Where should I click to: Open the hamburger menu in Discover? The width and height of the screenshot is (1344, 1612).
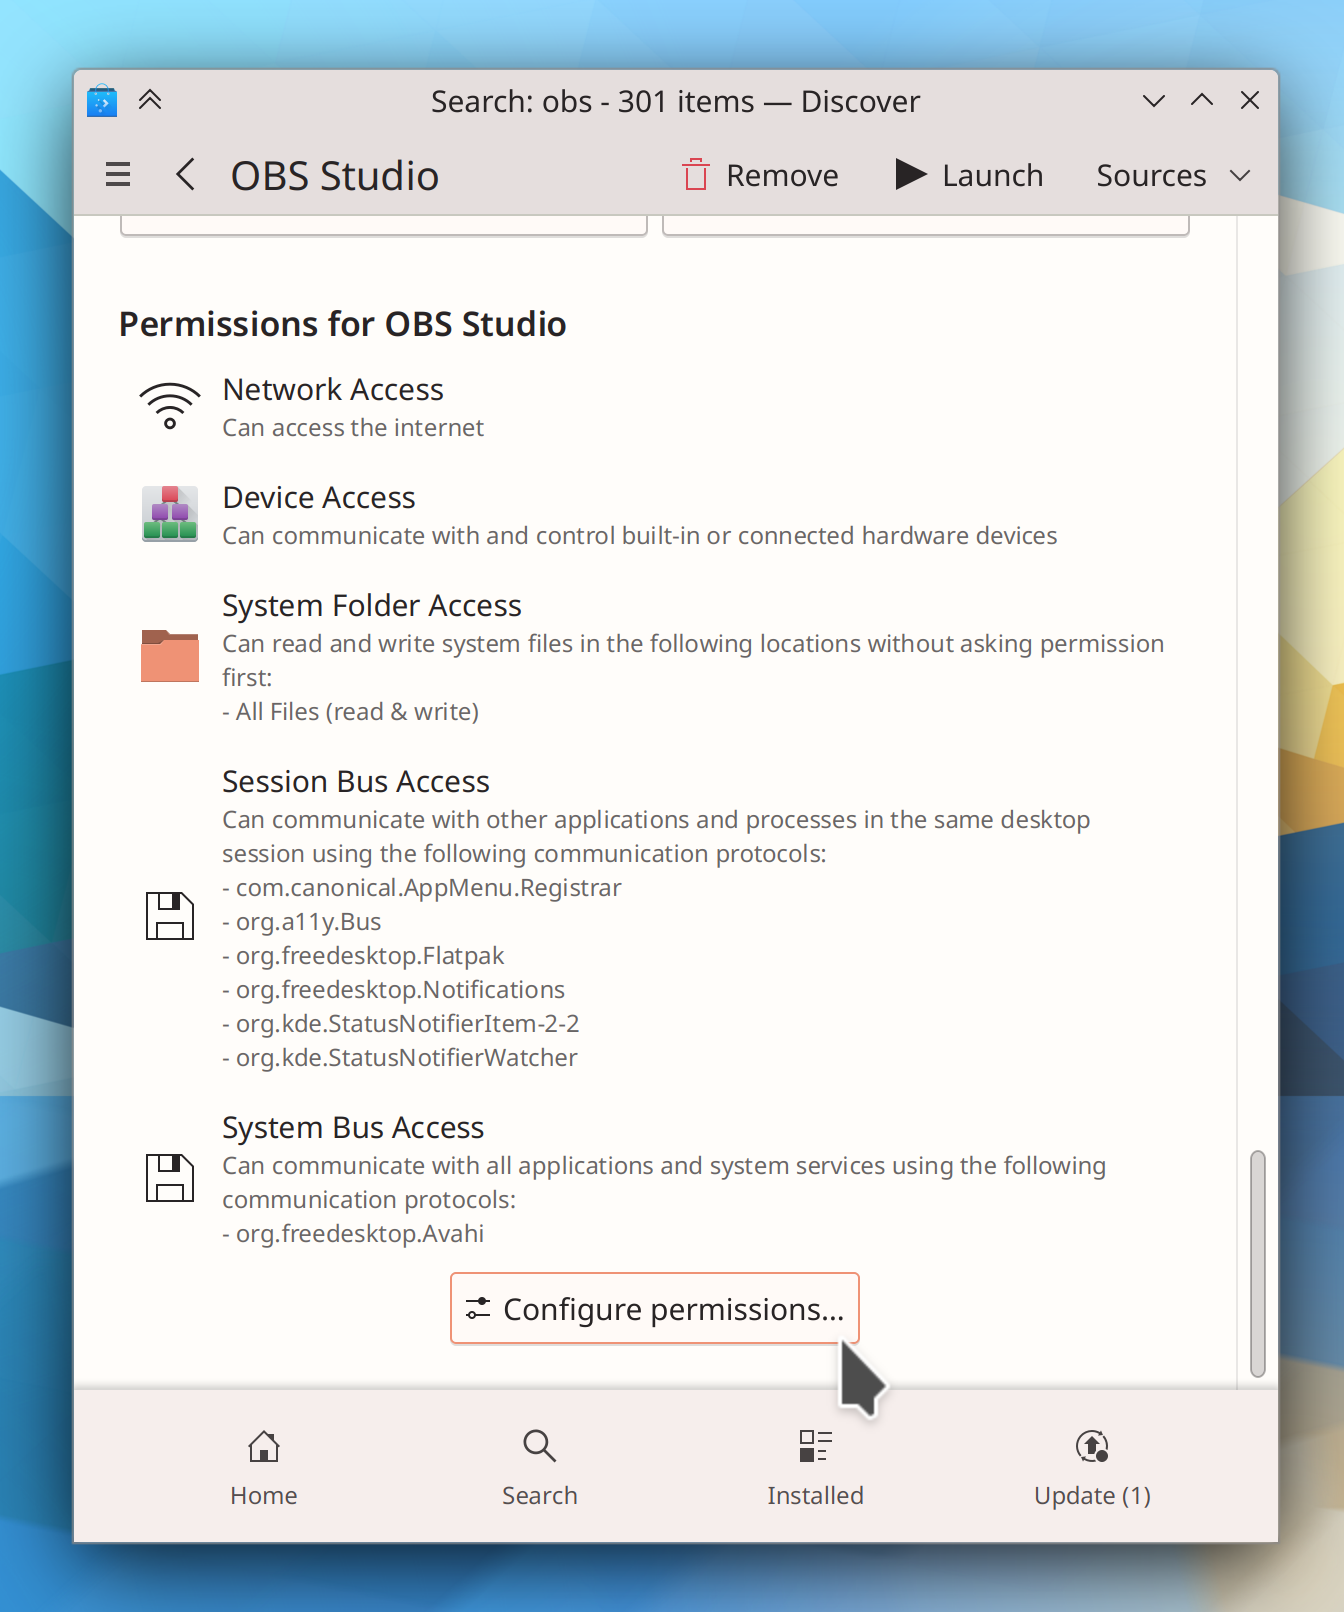(118, 175)
